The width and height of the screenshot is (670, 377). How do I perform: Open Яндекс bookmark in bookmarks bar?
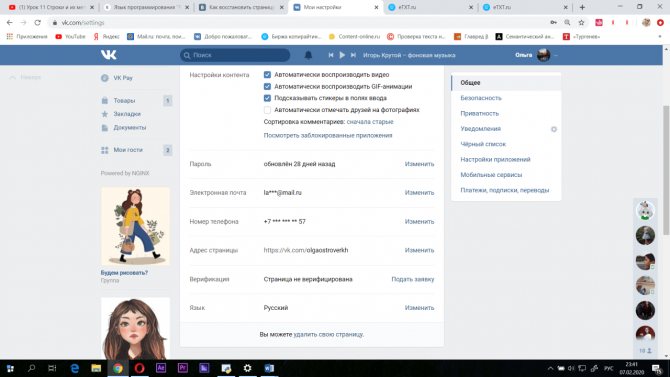(x=106, y=37)
